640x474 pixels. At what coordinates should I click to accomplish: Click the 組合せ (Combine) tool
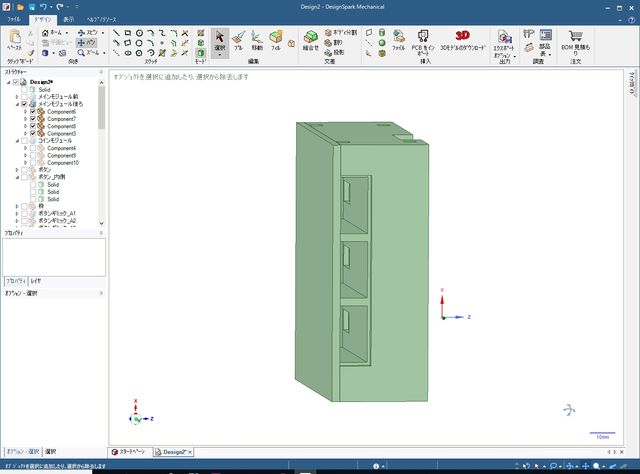click(311, 41)
